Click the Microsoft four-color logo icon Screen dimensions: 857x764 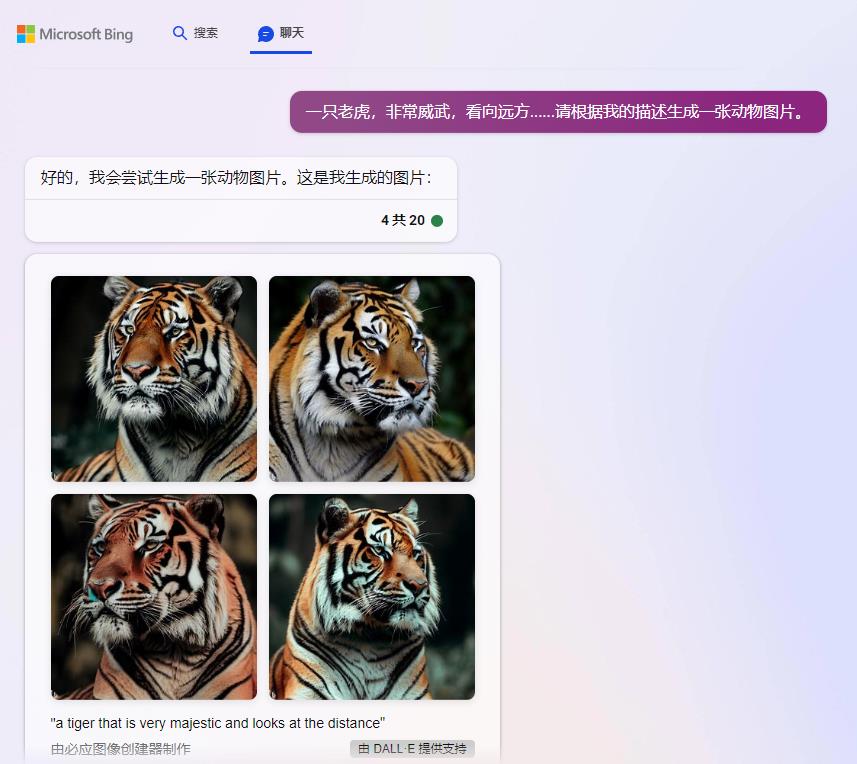26,34
